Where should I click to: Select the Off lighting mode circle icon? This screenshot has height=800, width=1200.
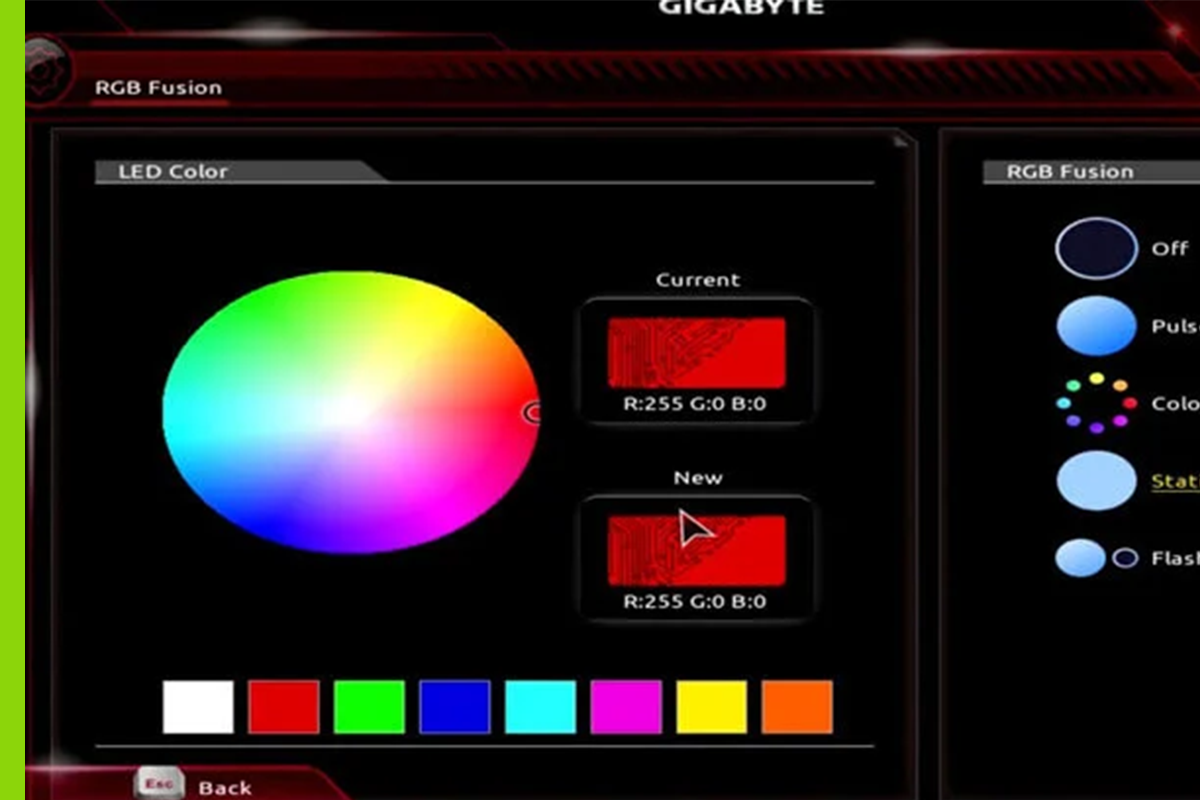[x=1096, y=247]
